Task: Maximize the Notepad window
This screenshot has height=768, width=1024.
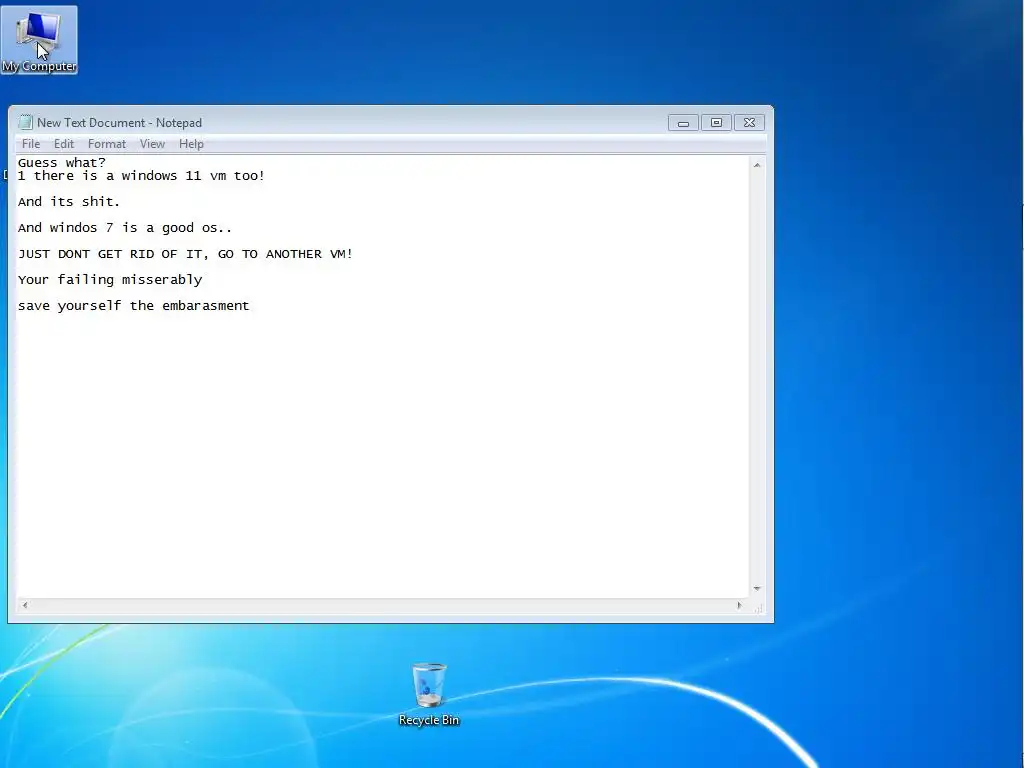Action: (716, 123)
